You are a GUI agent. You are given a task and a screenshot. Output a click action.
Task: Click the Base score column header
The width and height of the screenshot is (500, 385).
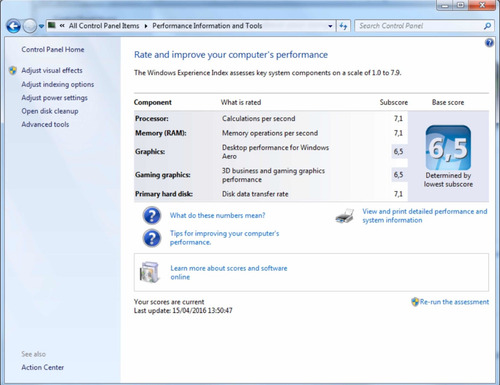(448, 102)
